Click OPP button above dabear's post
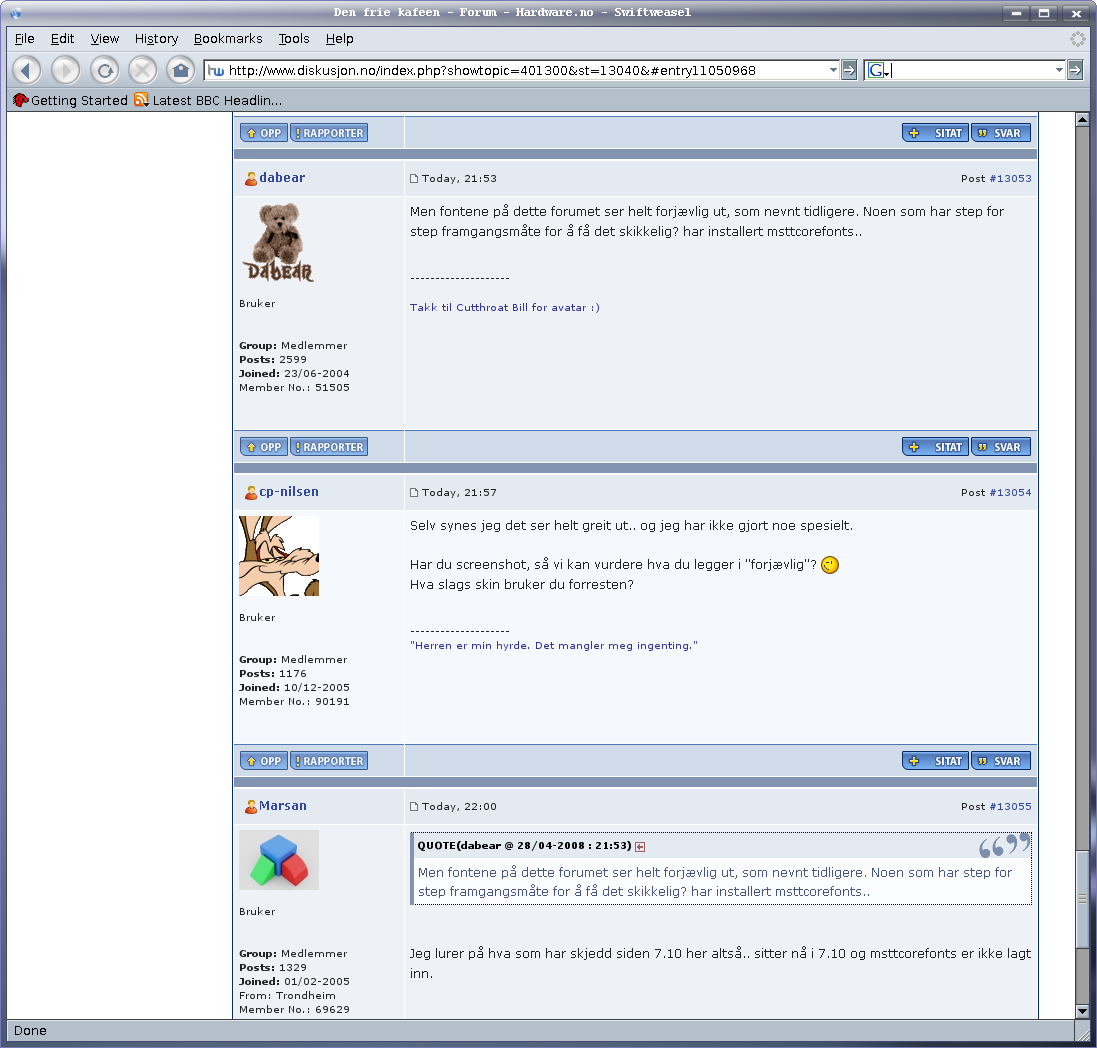 264,133
